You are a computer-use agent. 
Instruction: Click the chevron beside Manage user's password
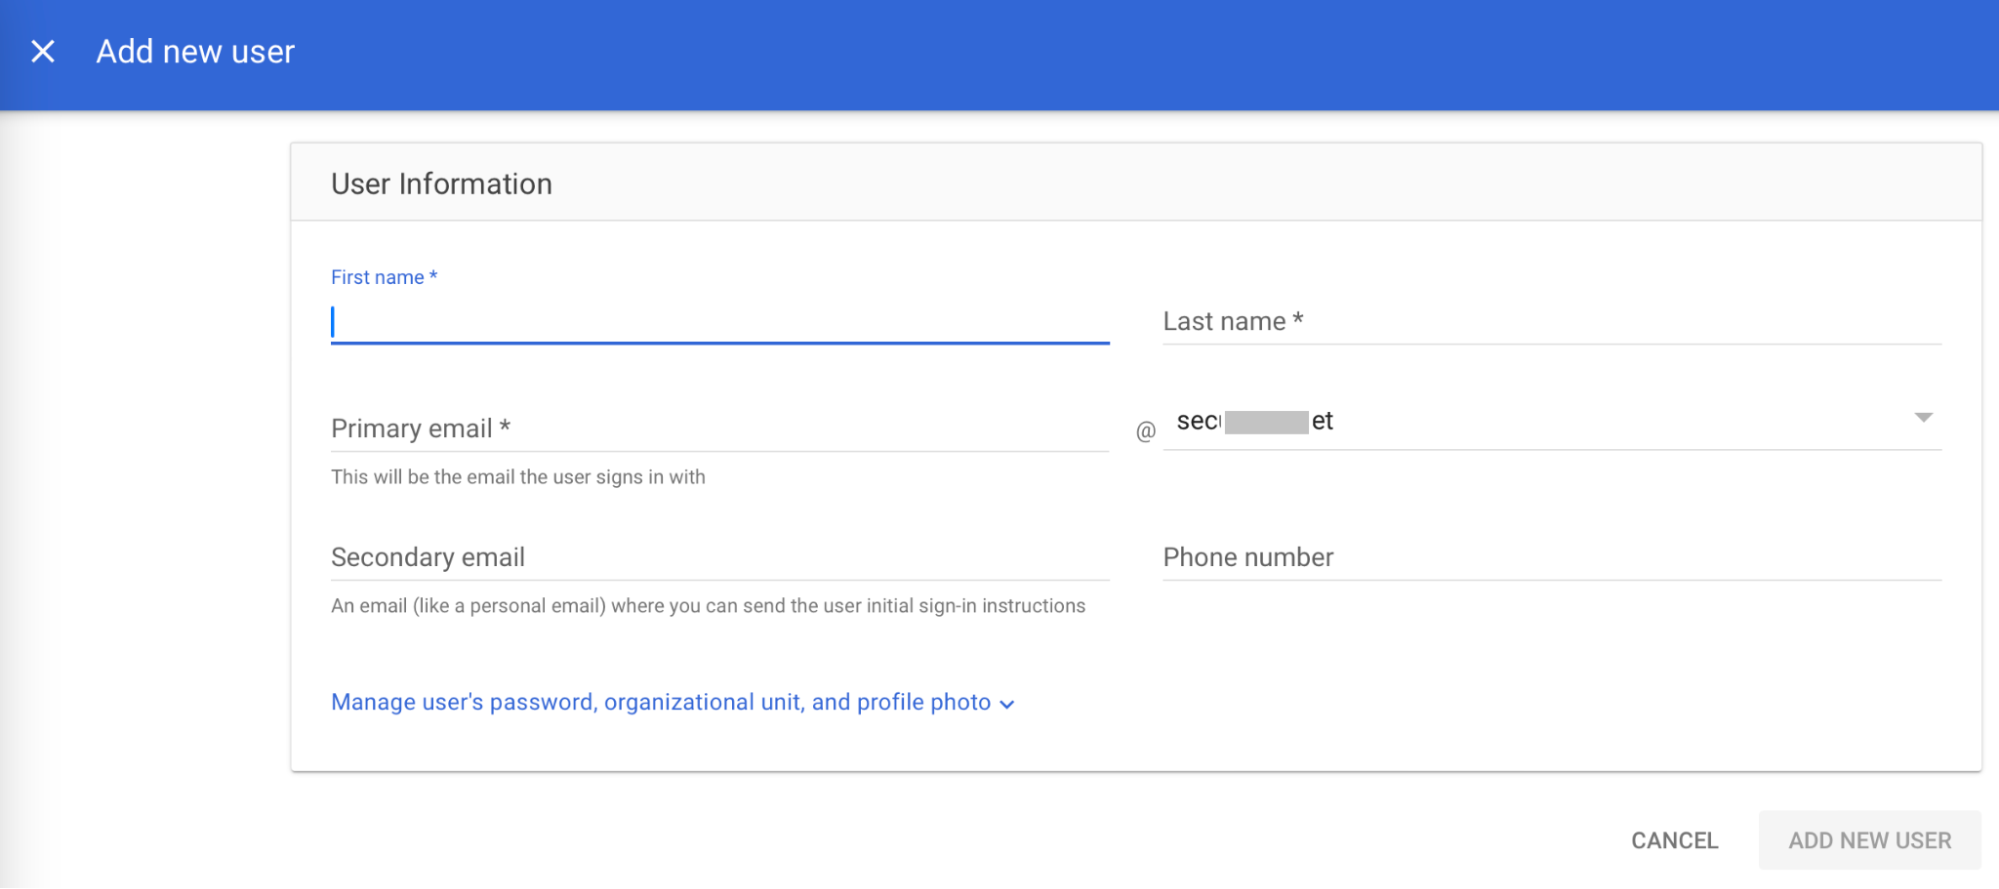(x=1007, y=704)
